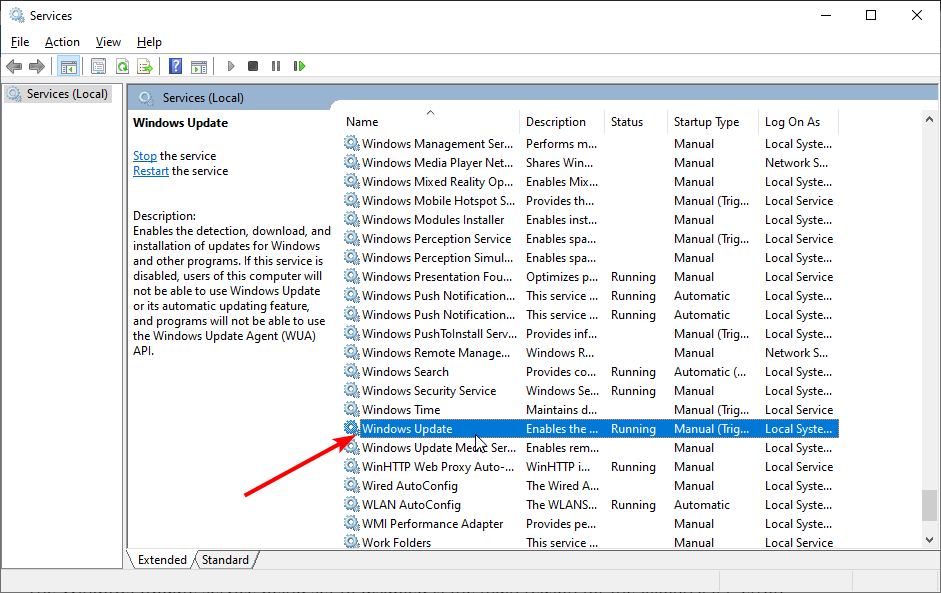Click the Start Service play icon
Viewport: 941px width, 593px height.
coord(230,66)
